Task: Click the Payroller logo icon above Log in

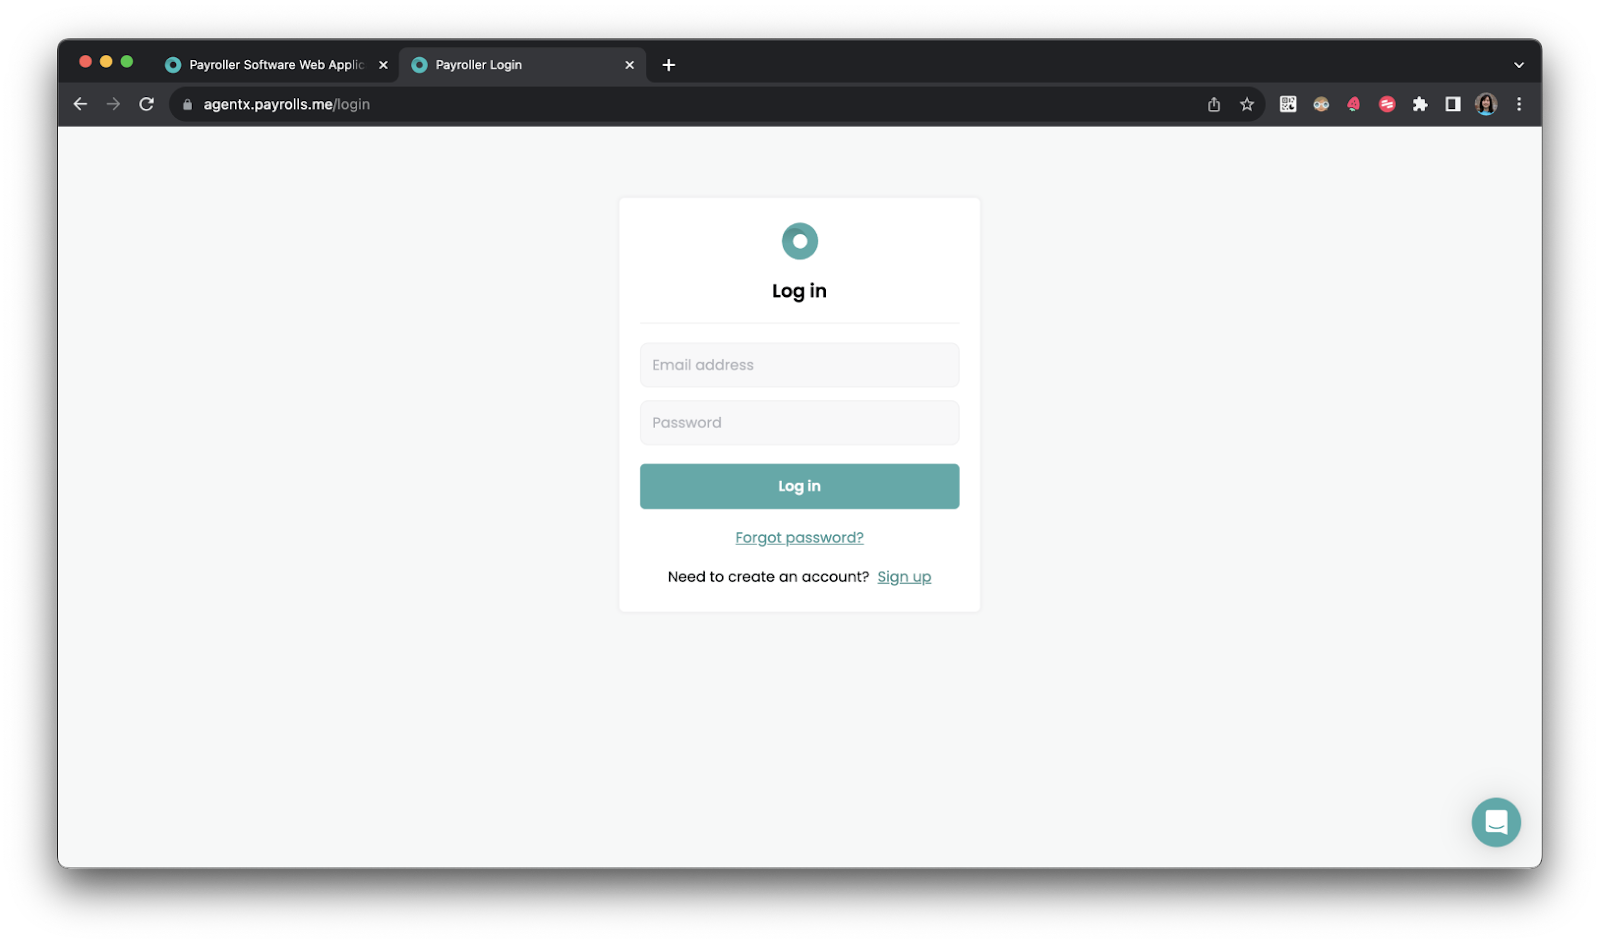Action: [799, 241]
